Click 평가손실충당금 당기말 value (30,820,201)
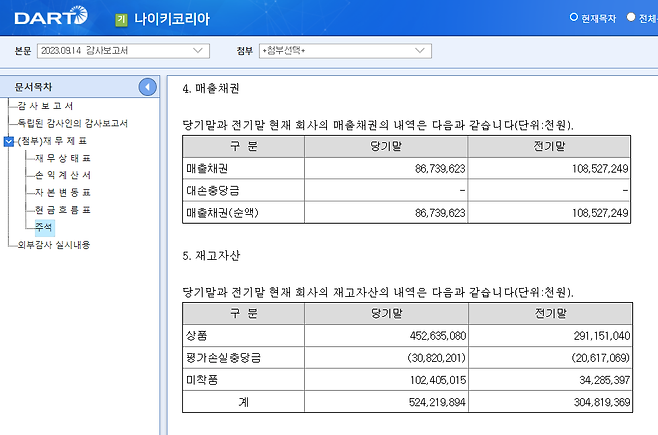Screen dimensions: 658x435 pyautogui.click(x=436, y=358)
